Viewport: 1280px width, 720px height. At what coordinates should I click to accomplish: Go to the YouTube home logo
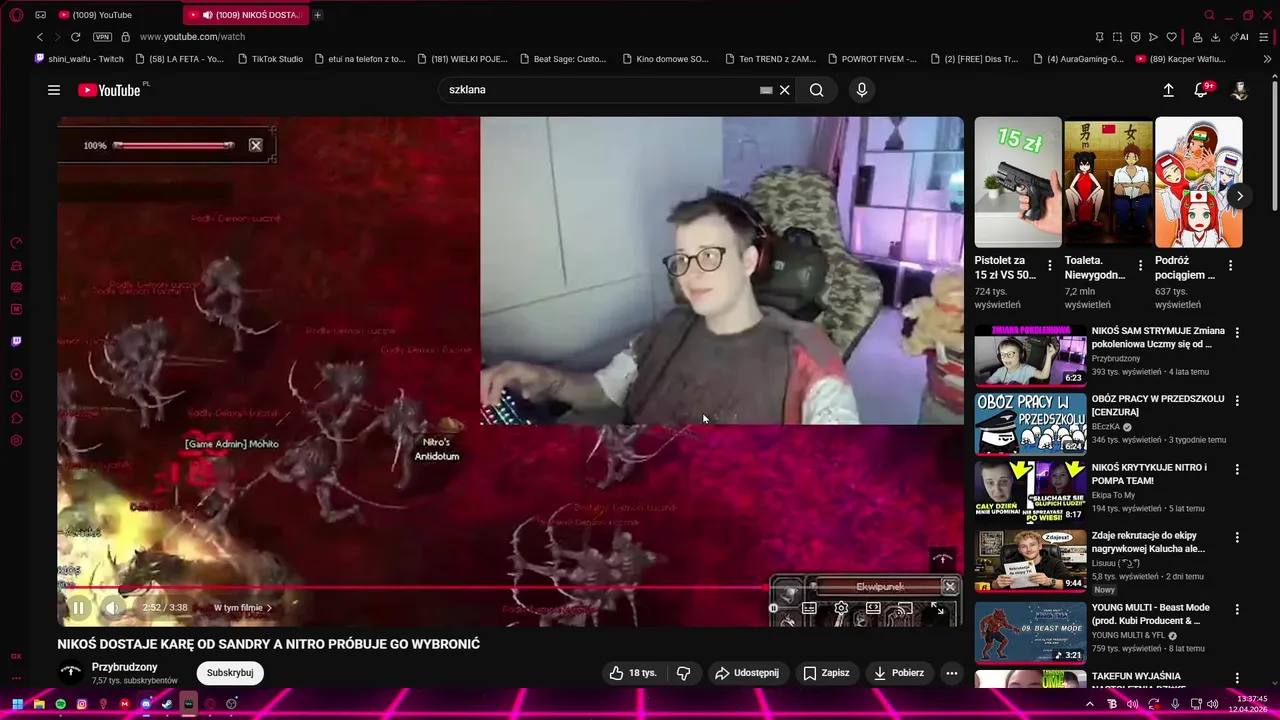tap(110, 90)
